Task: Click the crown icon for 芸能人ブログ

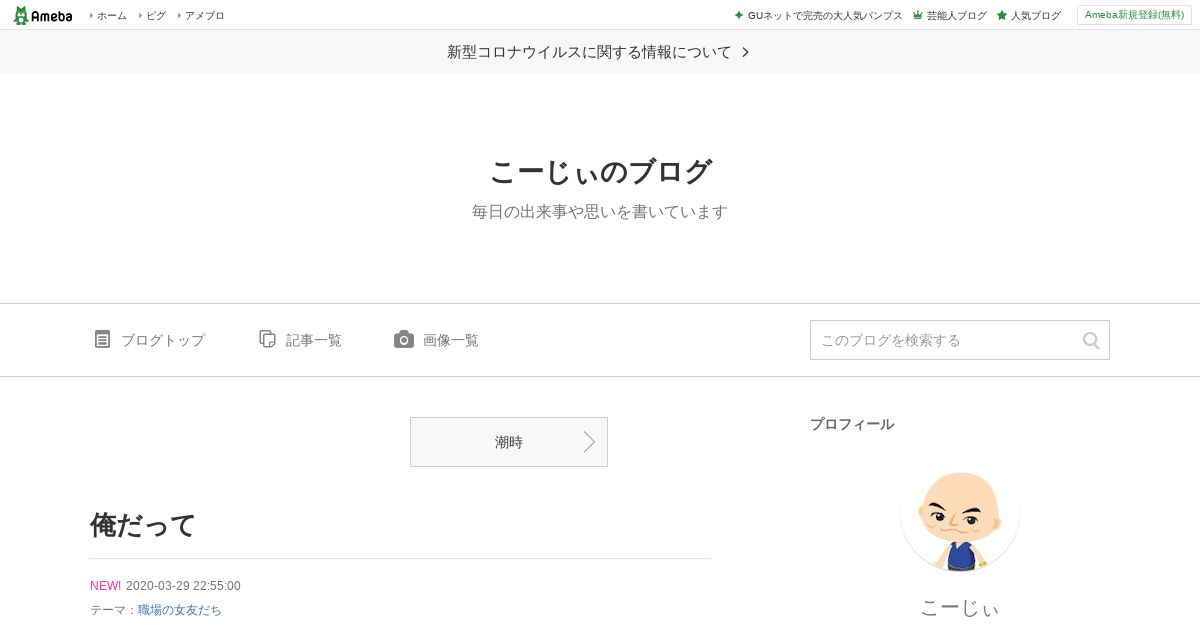Action: (x=918, y=15)
